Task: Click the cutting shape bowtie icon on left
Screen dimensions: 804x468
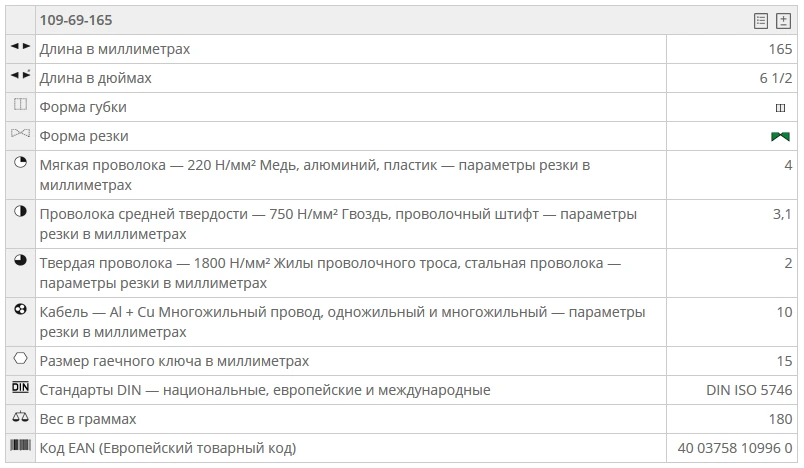Action: click(x=20, y=134)
